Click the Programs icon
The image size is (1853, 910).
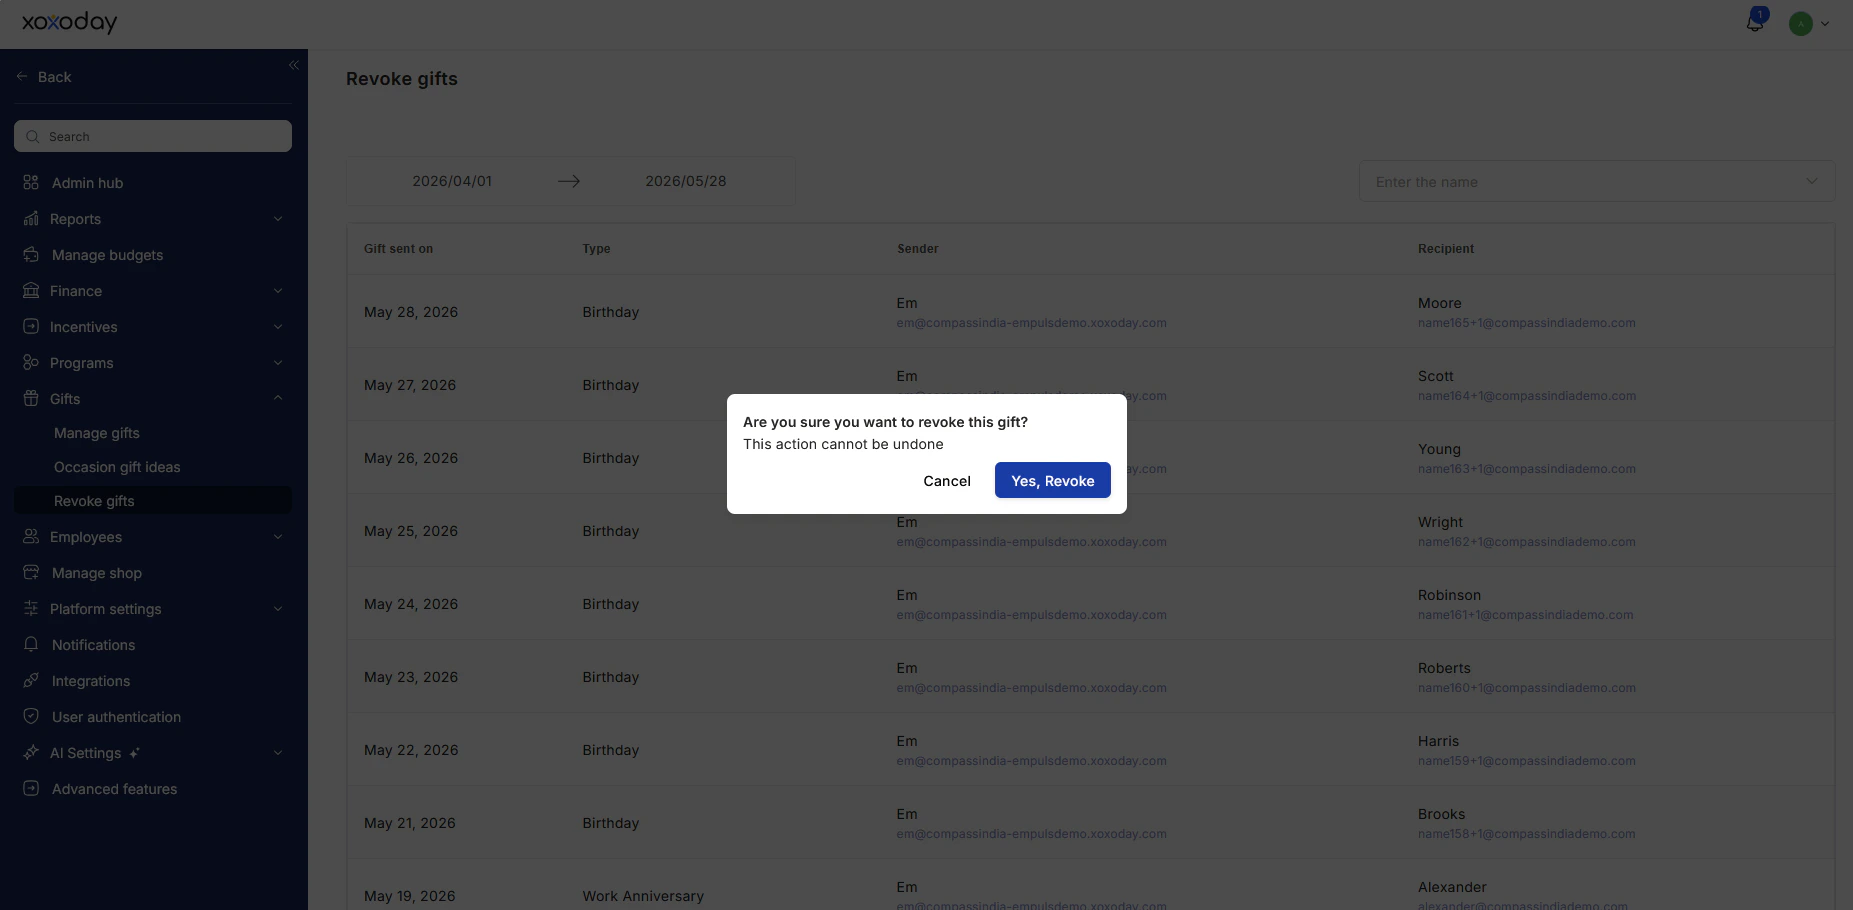pyautogui.click(x=31, y=362)
